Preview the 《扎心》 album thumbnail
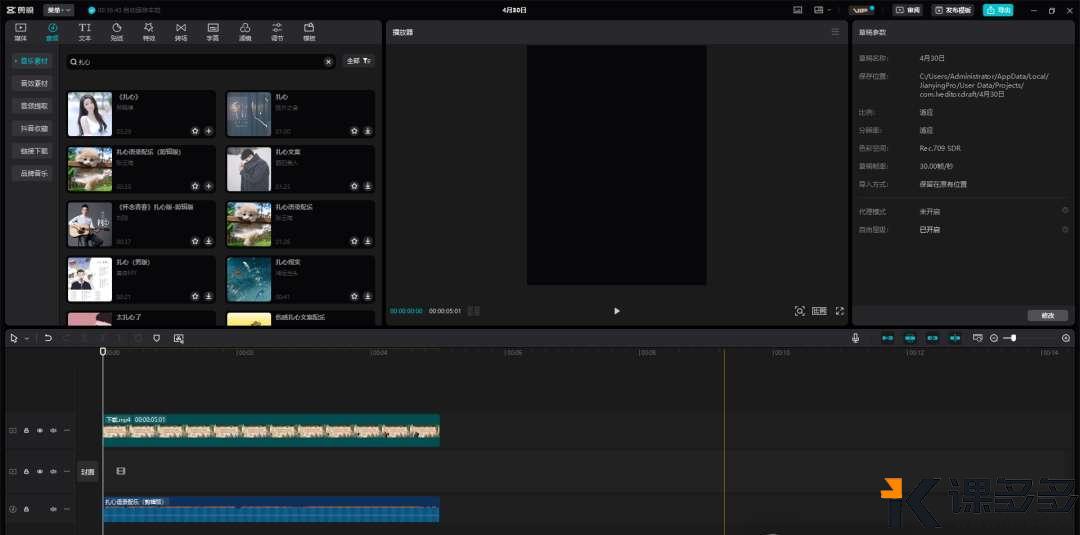The height and width of the screenshot is (535, 1080). pyautogui.click(x=90, y=114)
